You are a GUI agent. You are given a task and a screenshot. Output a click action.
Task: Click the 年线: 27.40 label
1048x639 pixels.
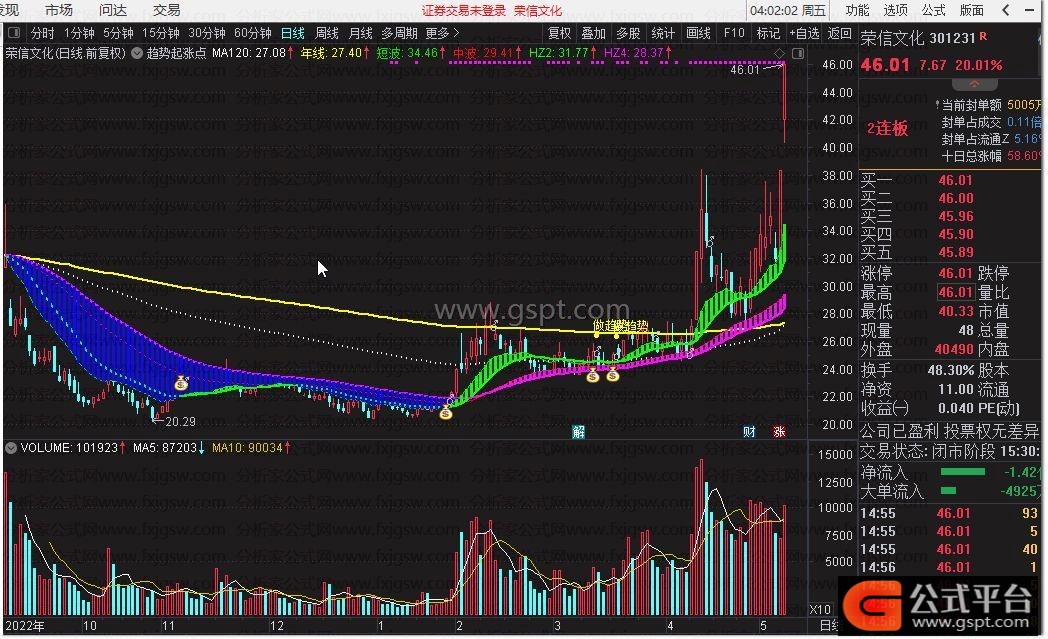coord(331,53)
